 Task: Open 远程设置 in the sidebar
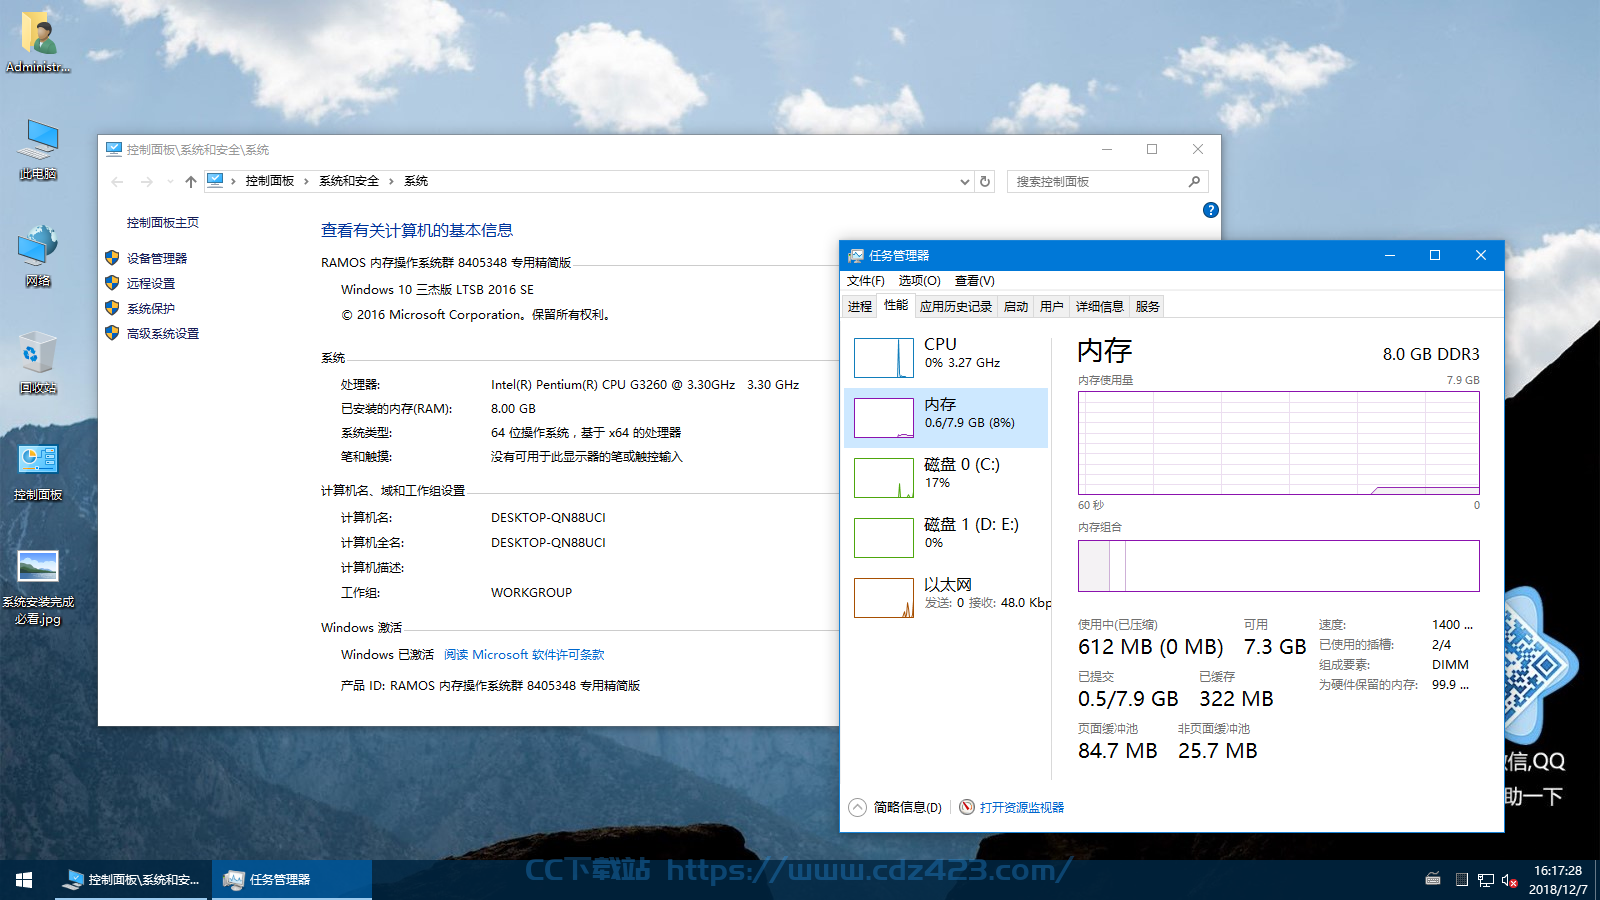(x=151, y=284)
